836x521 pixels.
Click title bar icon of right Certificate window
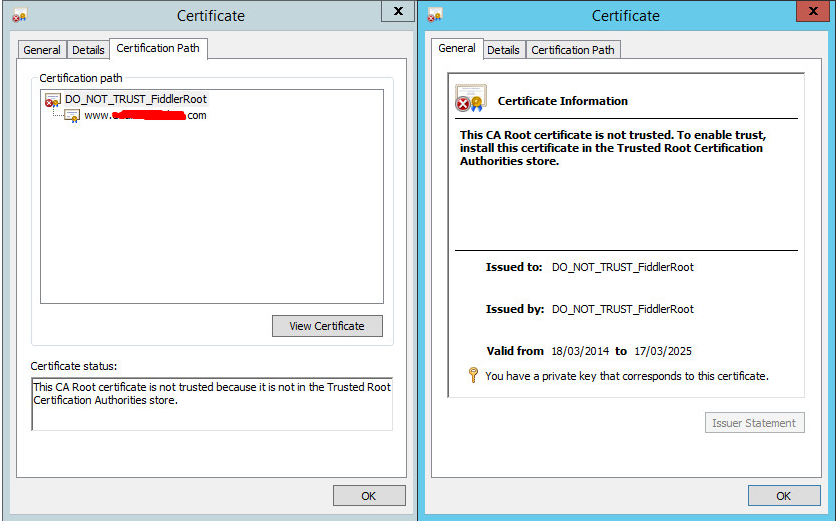click(435, 15)
